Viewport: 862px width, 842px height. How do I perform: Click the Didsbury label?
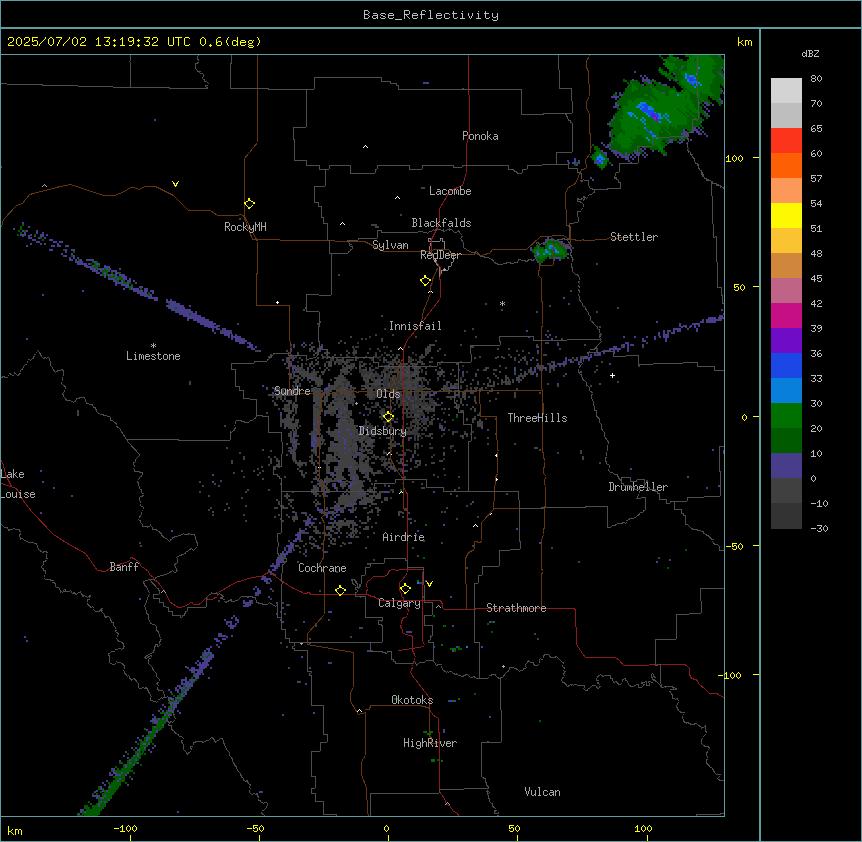click(x=383, y=431)
